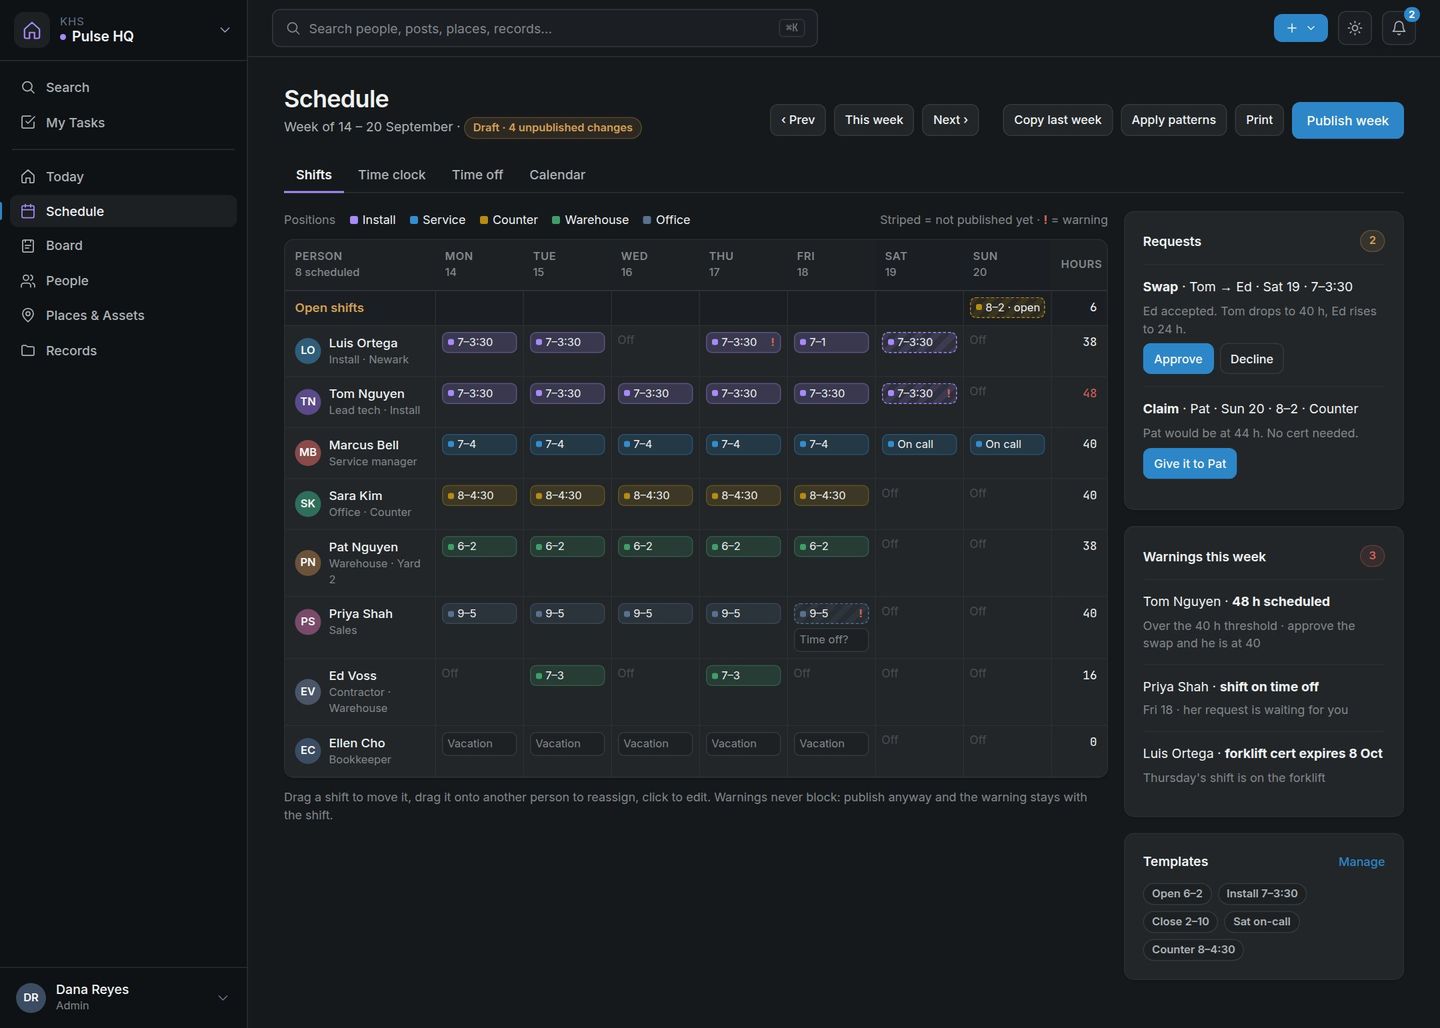Approve the Tom to Ed swap
This screenshot has width=1440, height=1028.
click(1178, 359)
